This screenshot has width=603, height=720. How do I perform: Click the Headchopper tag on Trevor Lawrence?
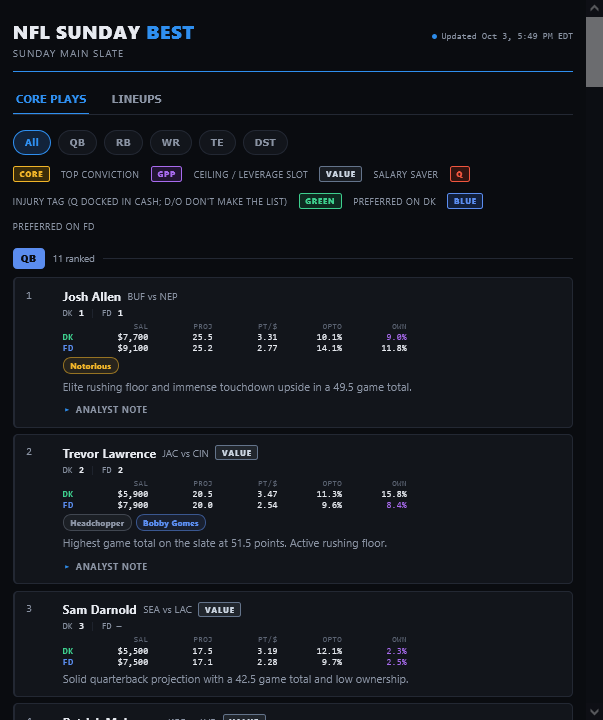pos(97,523)
